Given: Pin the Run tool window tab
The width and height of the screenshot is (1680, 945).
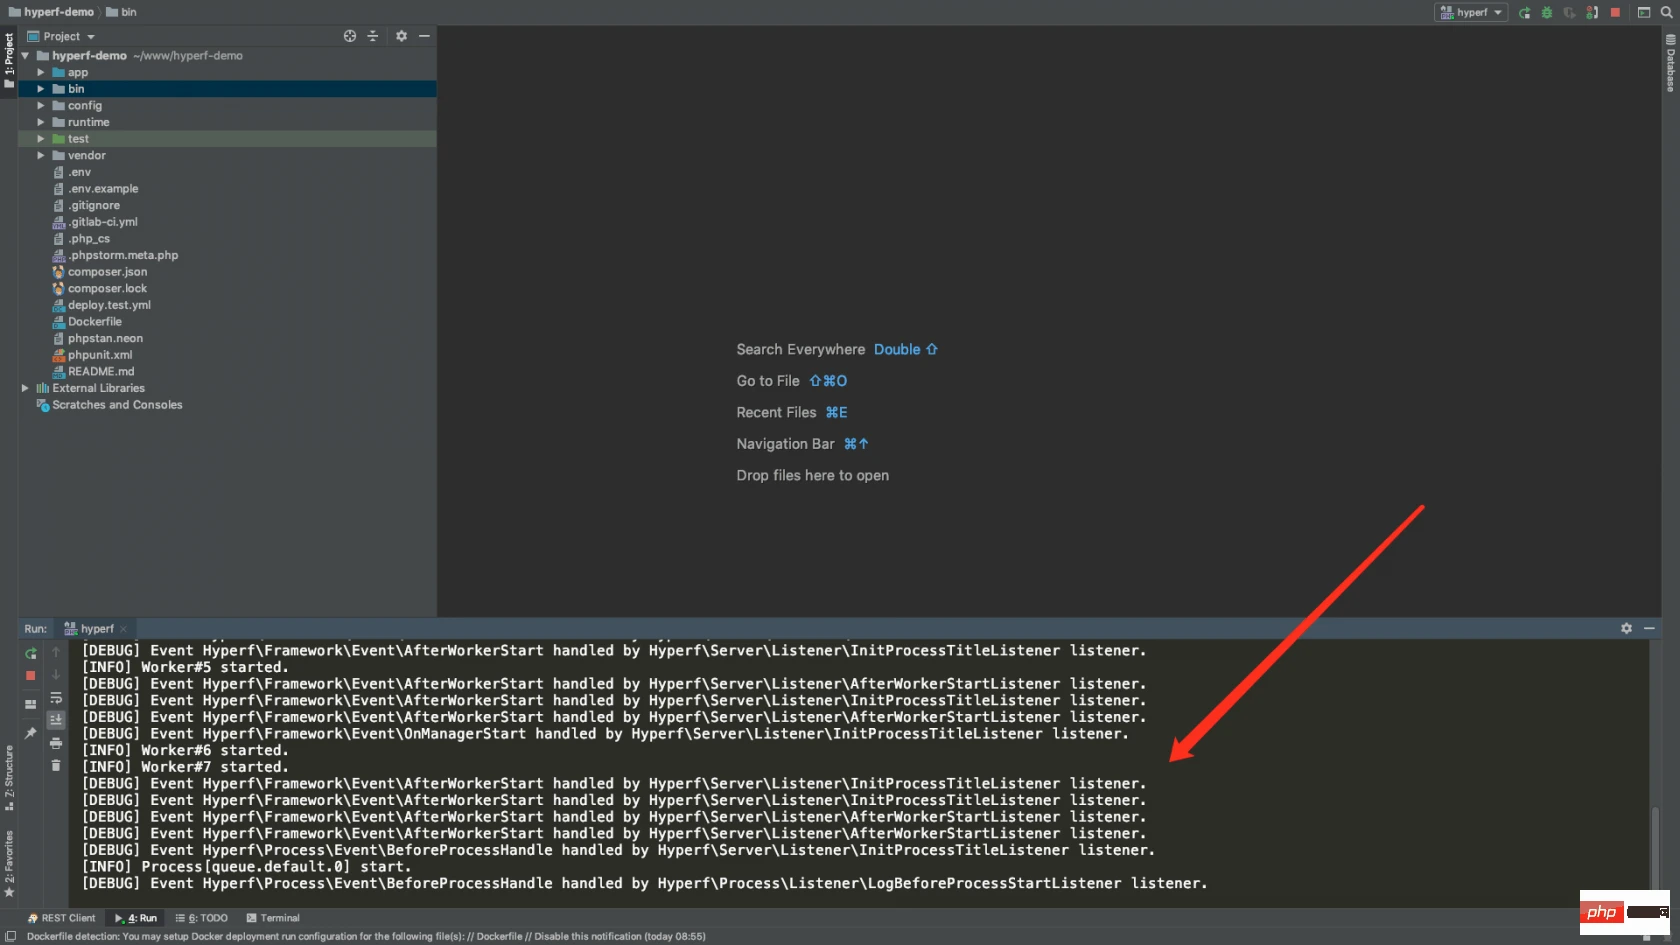Looking at the screenshot, I should pyautogui.click(x=30, y=733).
